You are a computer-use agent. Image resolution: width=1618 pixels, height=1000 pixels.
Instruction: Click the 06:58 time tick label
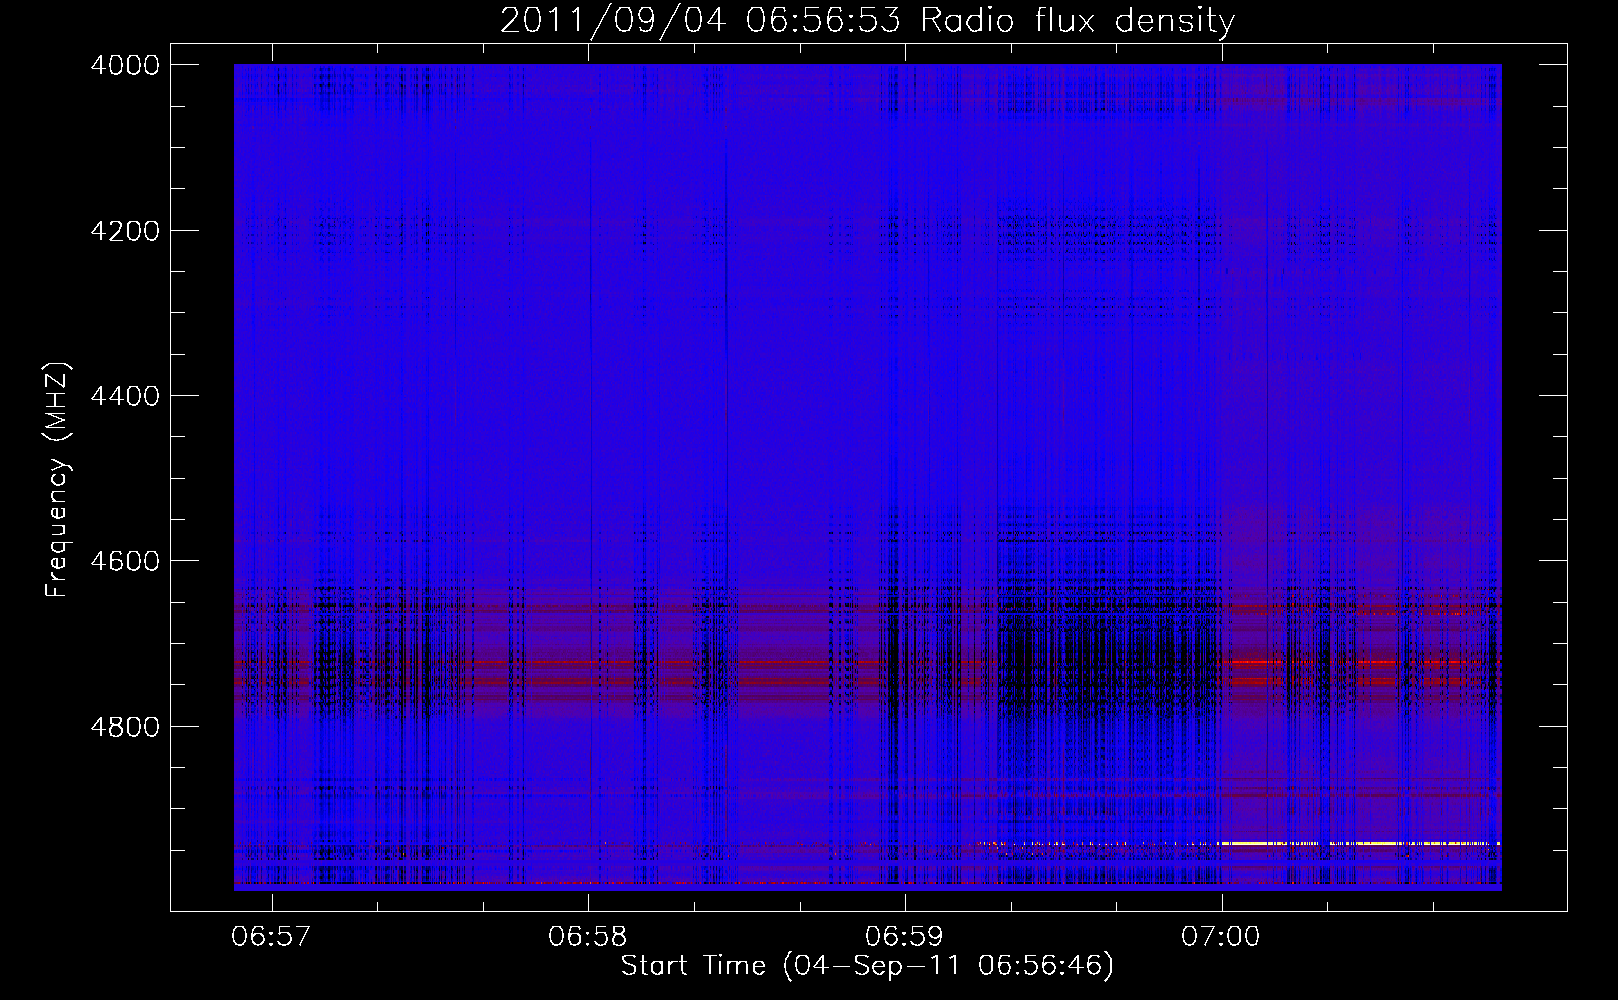[x=588, y=937]
